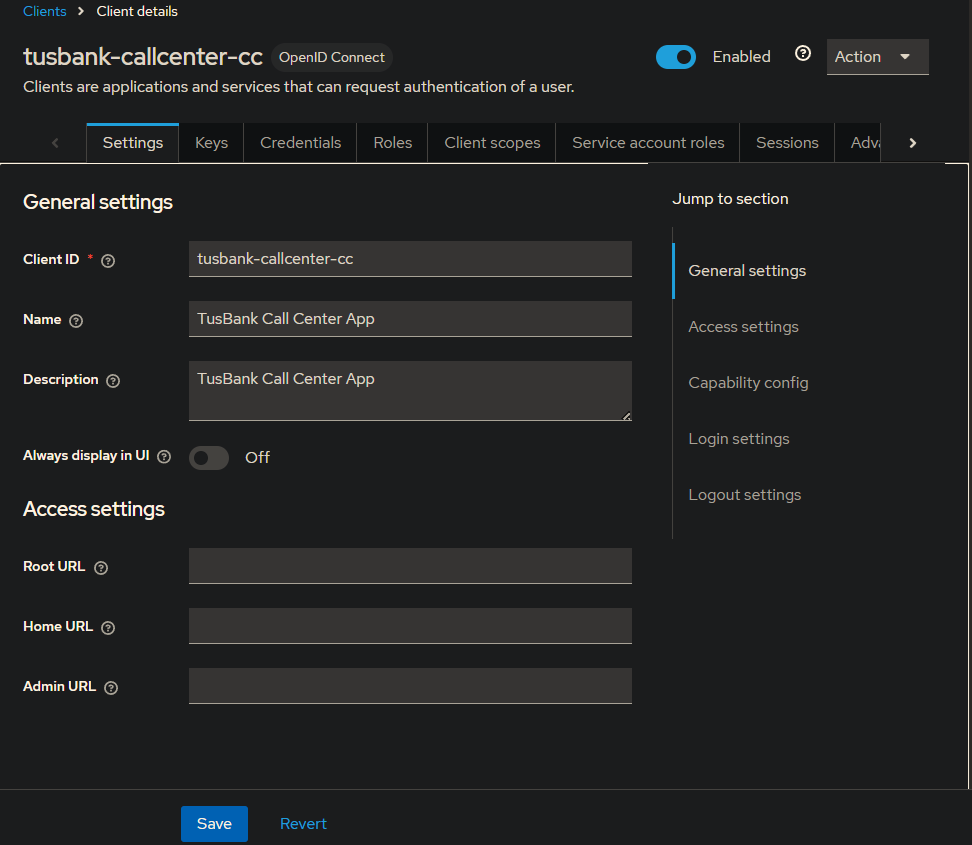Click the Name input field
Image resolution: width=972 pixels, height=845 pixels.
point(410,319)
